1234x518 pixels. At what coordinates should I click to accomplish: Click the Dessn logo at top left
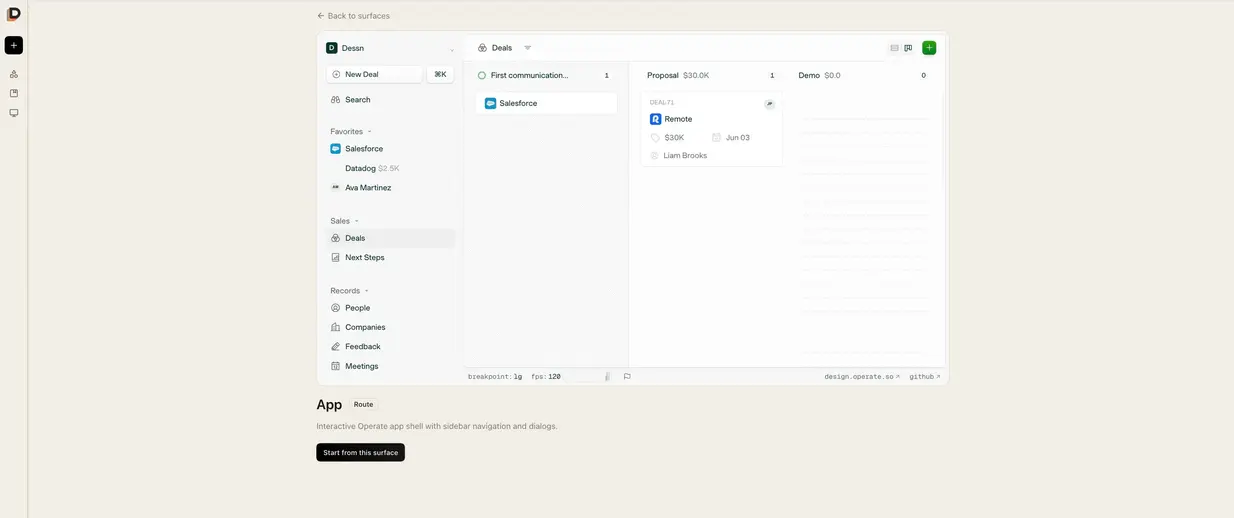tap(14, 14)
